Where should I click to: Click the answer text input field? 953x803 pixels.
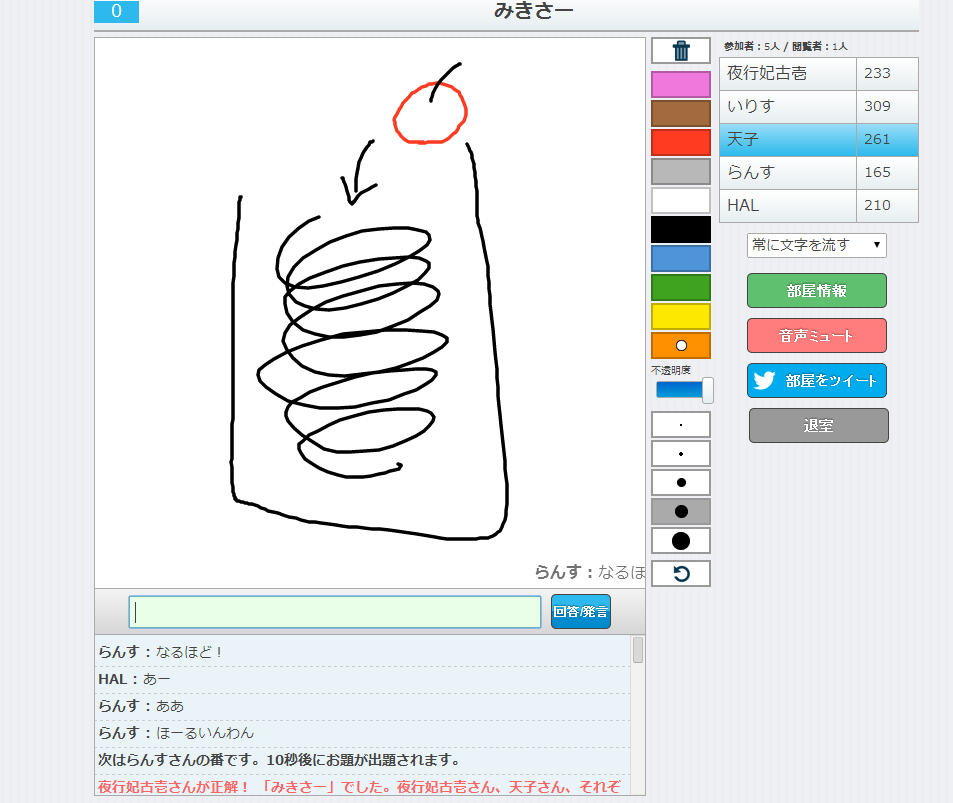pos(335,612)
